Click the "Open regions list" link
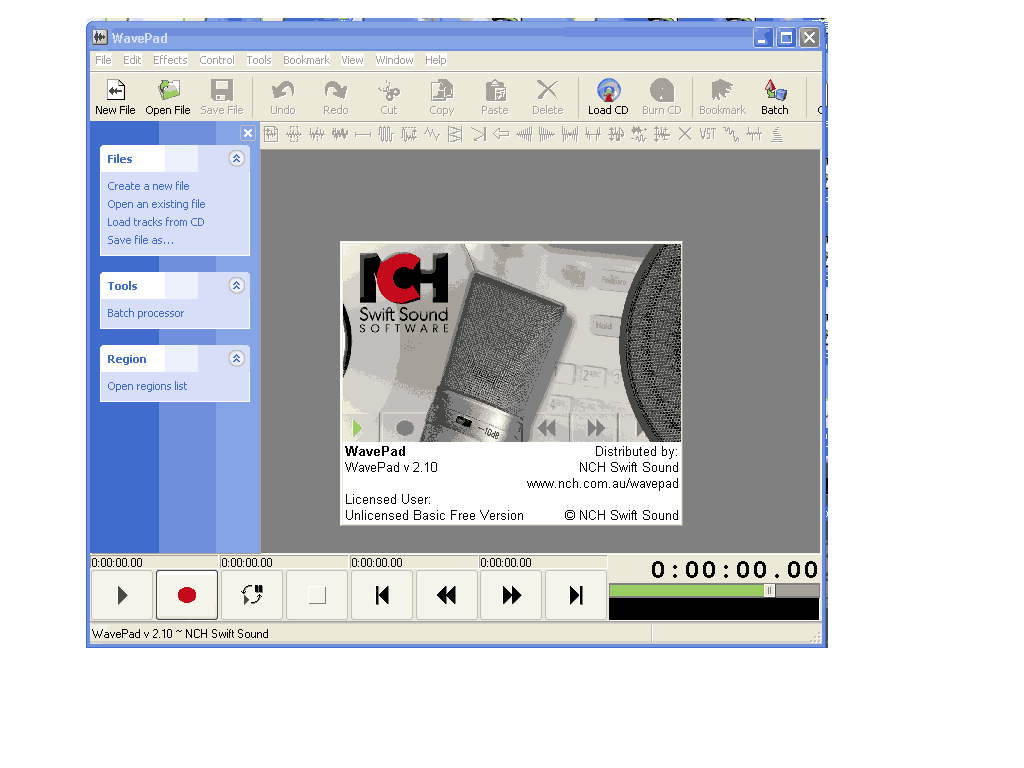1024x768 pixels. (x=147, y=387)
